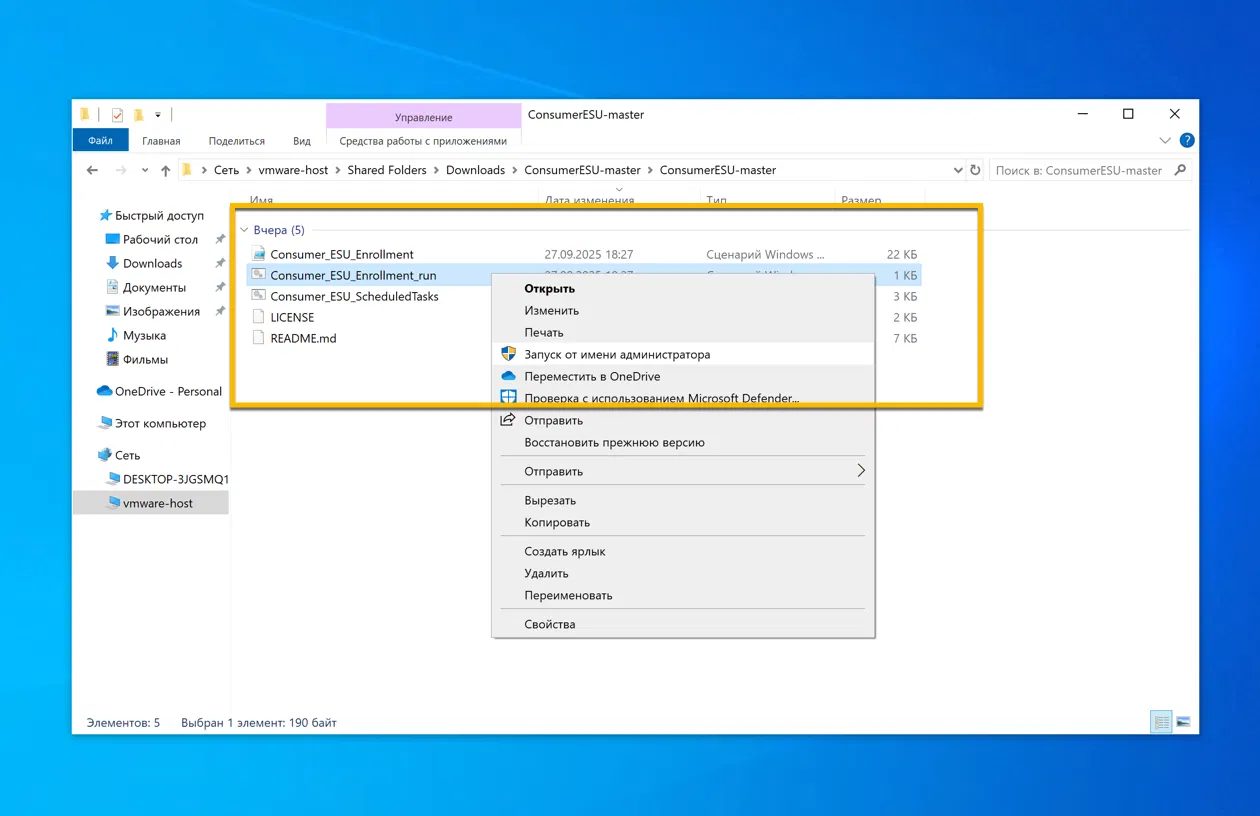Expand the chevron after Downloads breadcrumb
Image resolution: width=1260 pixels, height=816 pixels.
[515, 170]
